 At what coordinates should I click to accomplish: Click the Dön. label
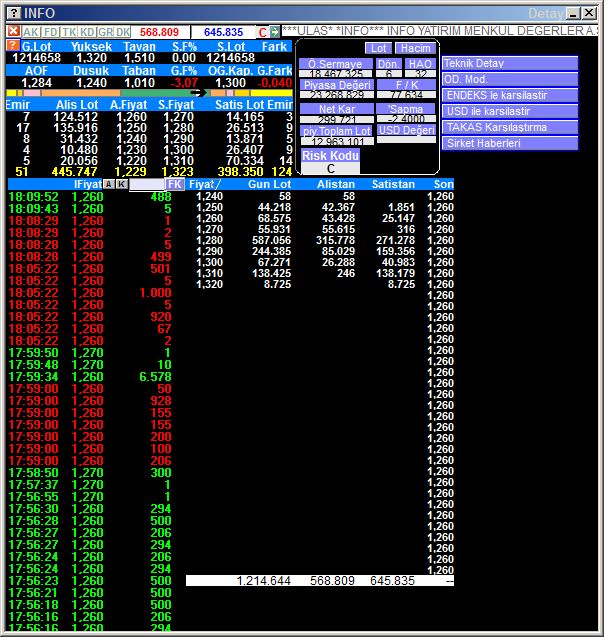(x=389, y=64)
